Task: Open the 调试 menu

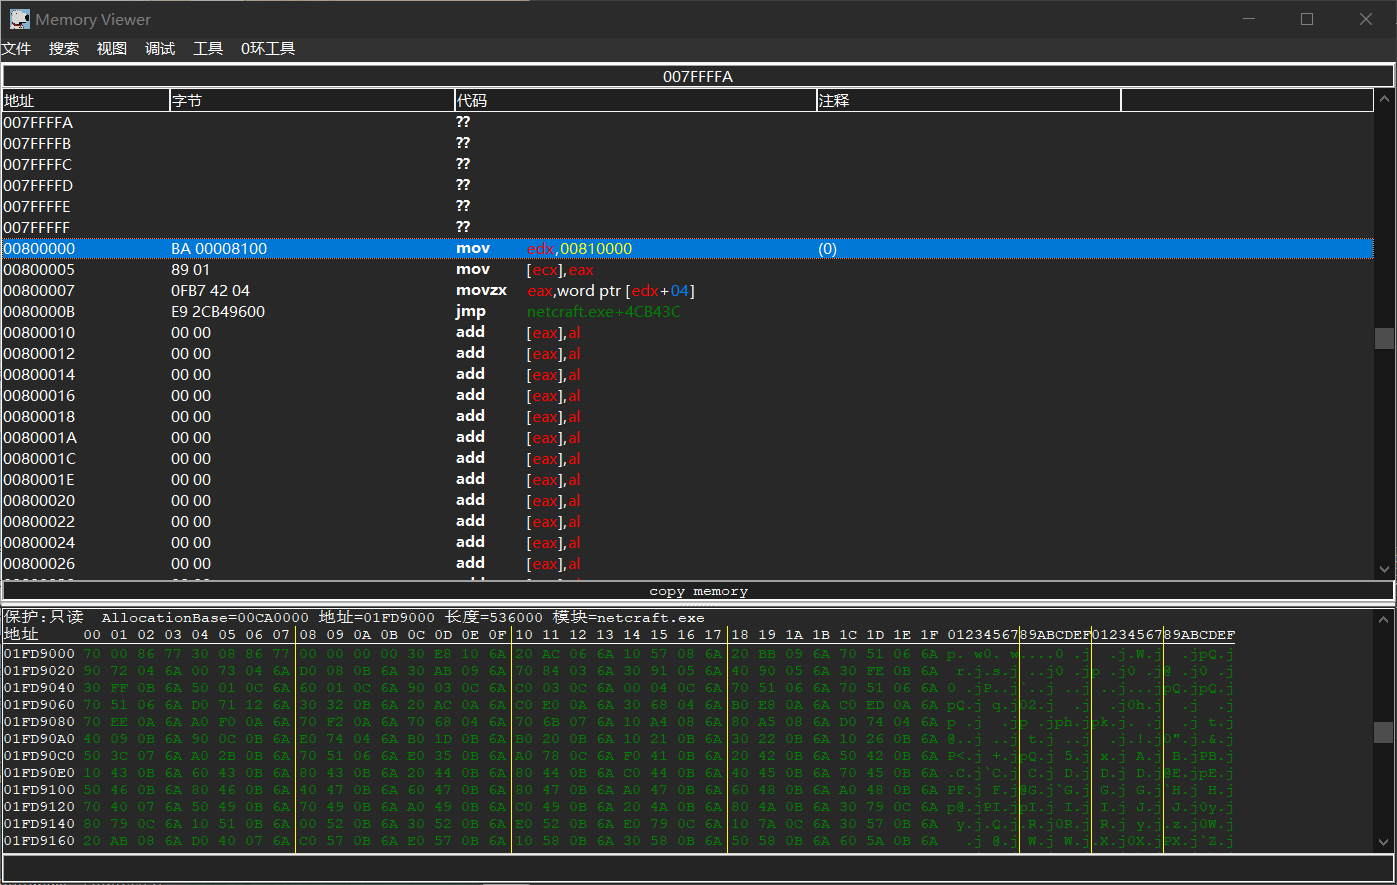Action: pyautogui.click(x=160, y=49)
